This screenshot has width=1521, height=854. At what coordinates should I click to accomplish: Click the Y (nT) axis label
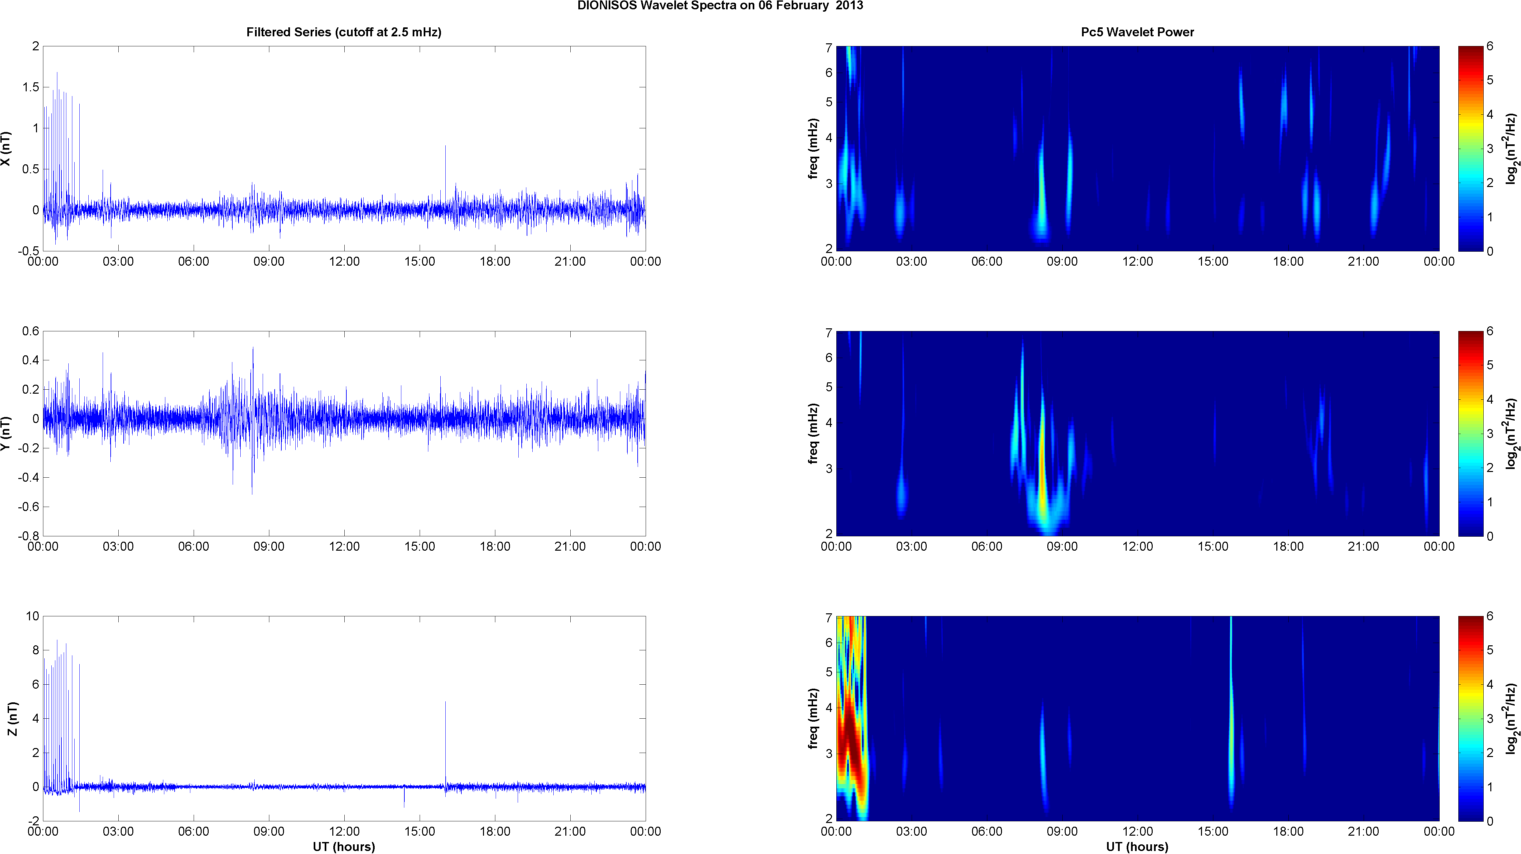(7, 433)
